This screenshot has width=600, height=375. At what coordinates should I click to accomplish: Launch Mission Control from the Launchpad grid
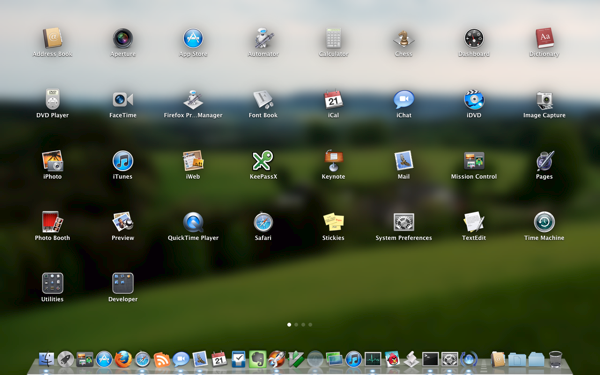pos(474,161)
